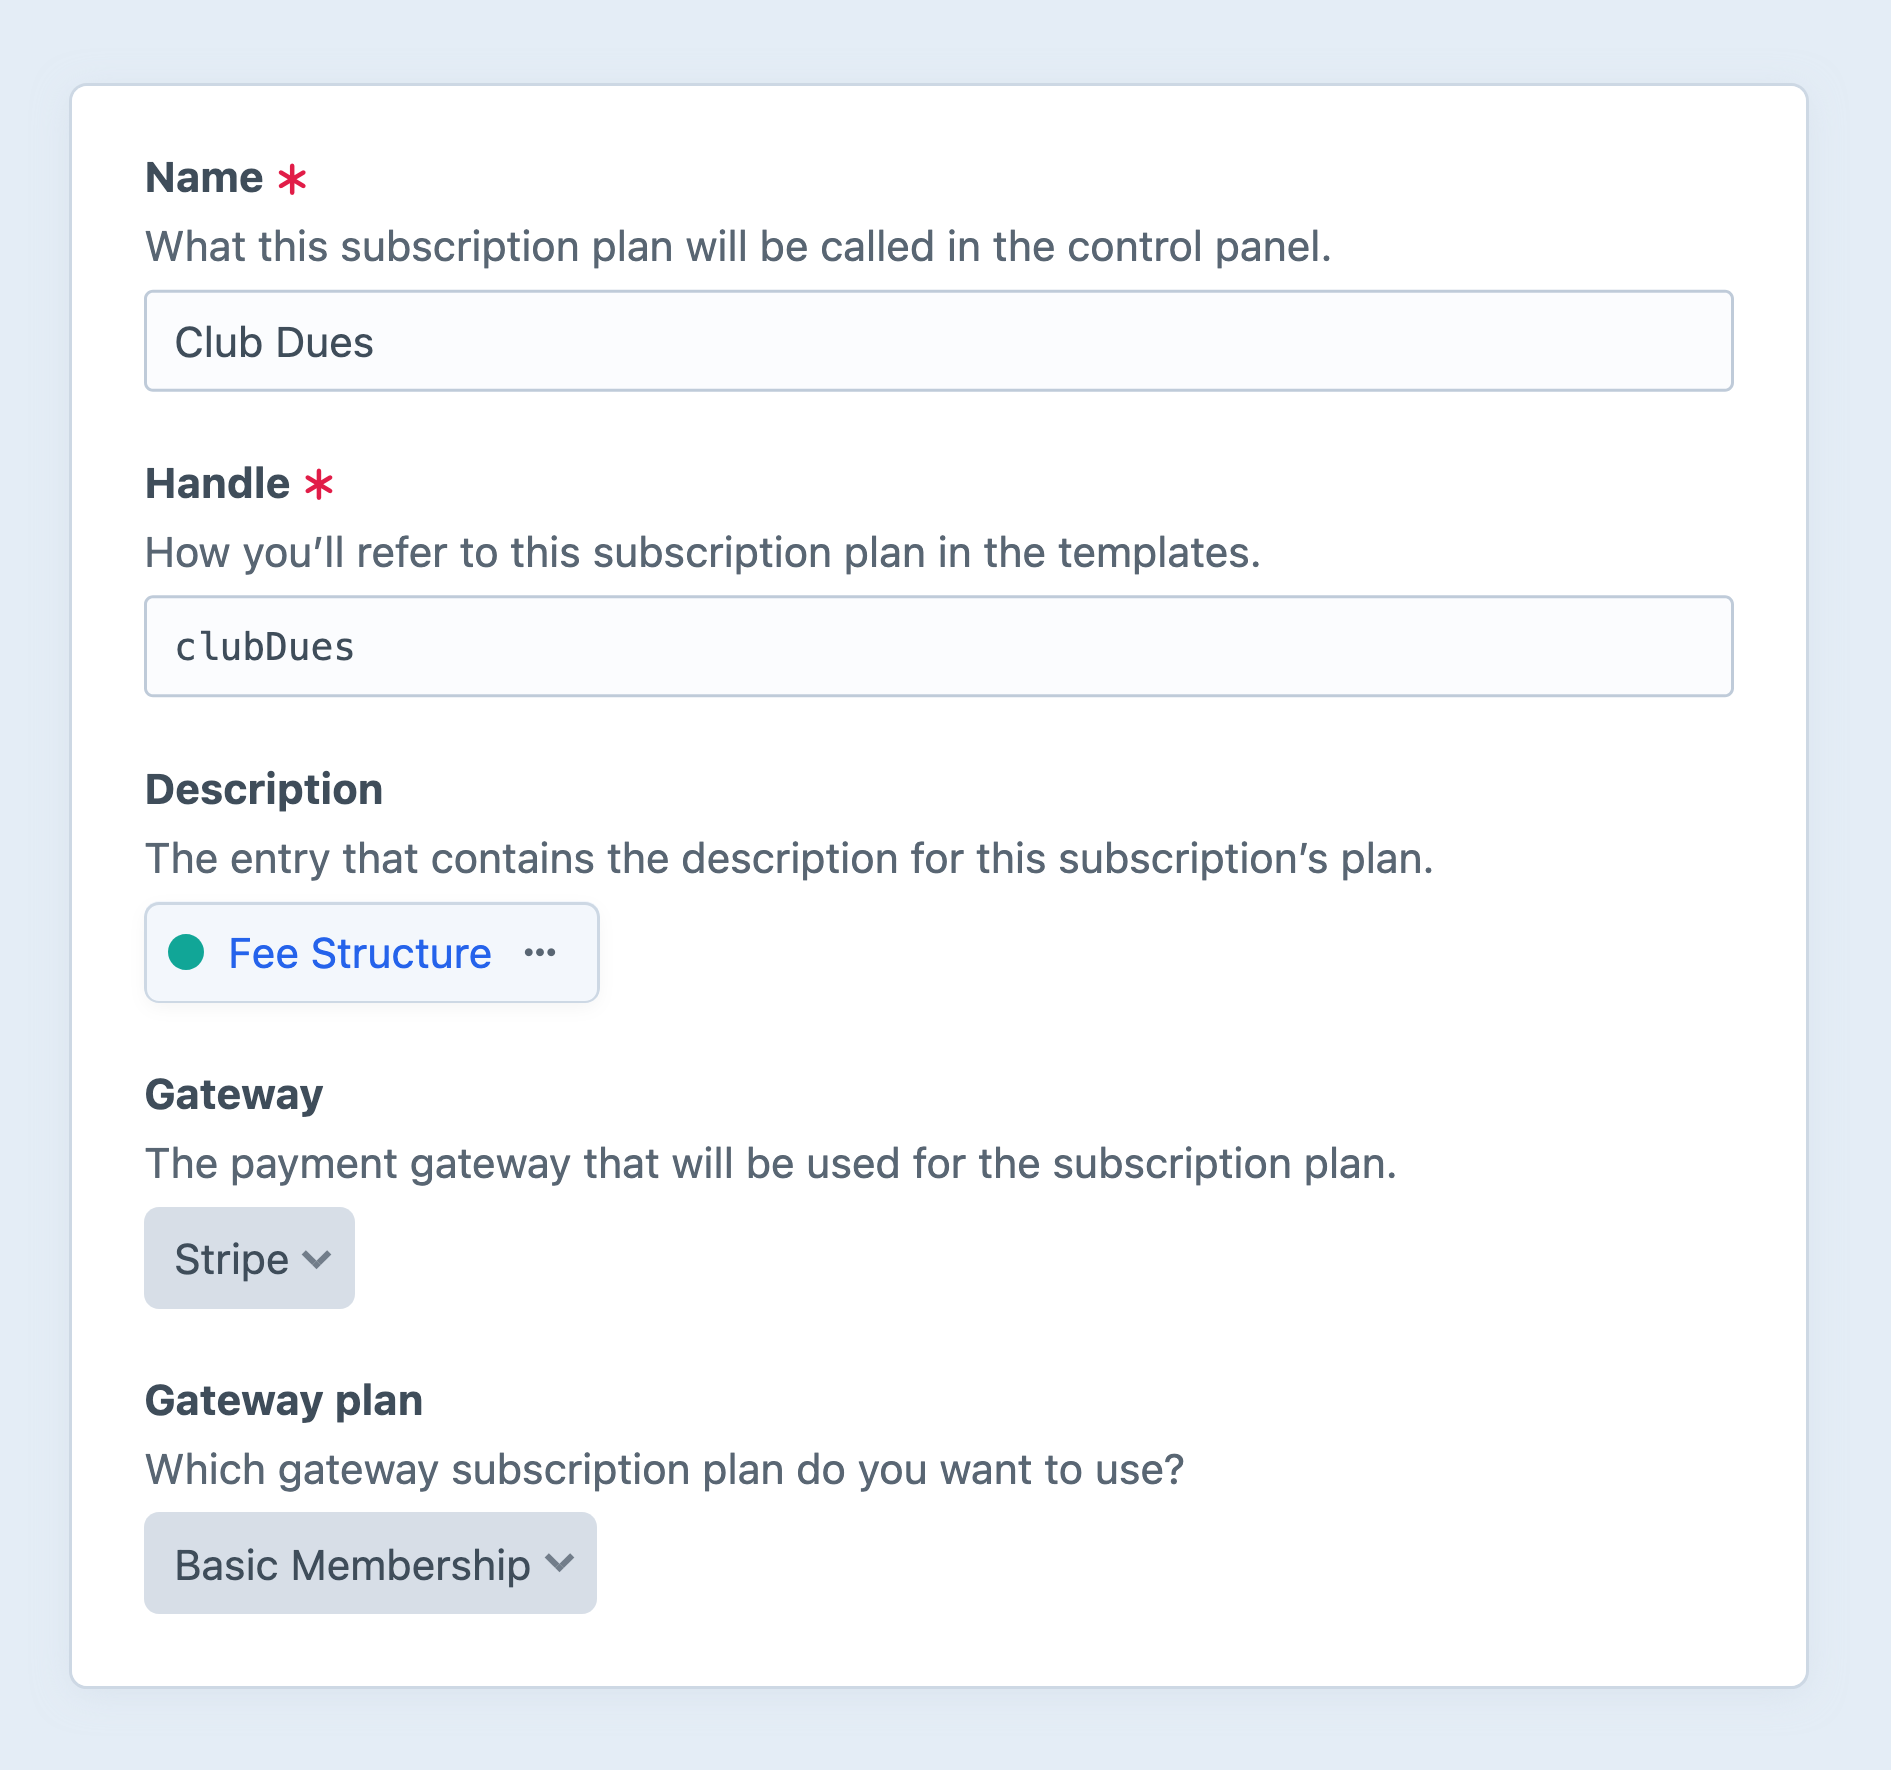Click the three-dot icon inside the Description chip
1891x1770 pixels.
pos(540,953)
